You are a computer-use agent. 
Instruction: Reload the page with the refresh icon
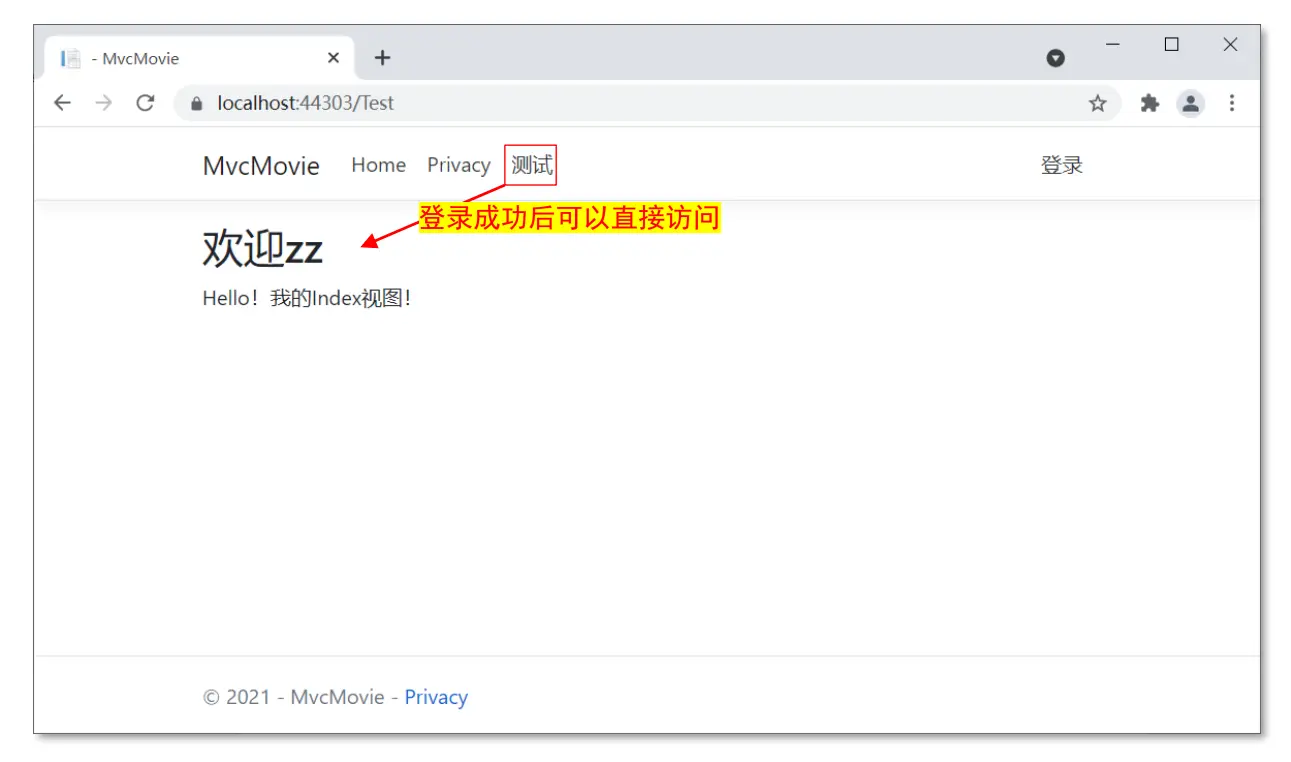pyautogui.click(x=145, y=103)
